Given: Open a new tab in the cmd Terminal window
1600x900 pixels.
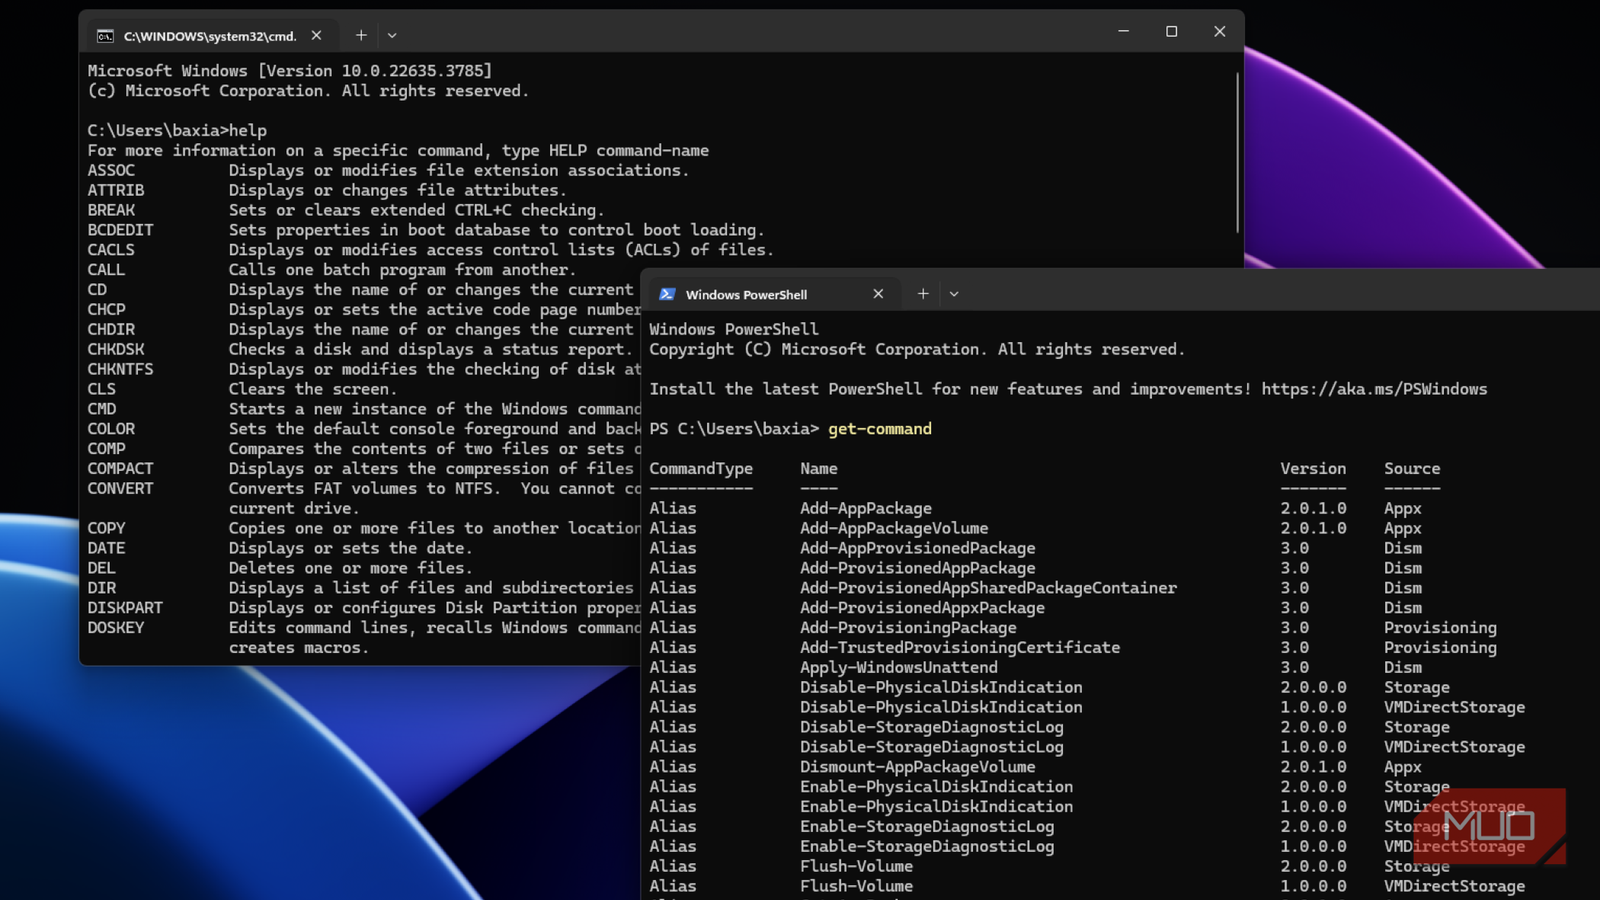Looking at the screenshot, I should pyautogui.click(x=360, y=35).
